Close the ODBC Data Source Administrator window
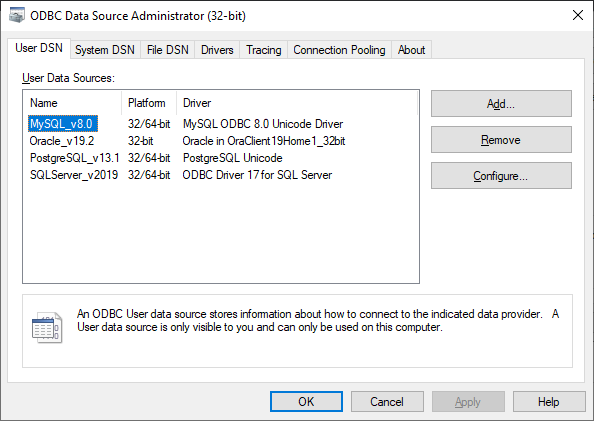Viewport: 594px width, 421px height. 578,15
